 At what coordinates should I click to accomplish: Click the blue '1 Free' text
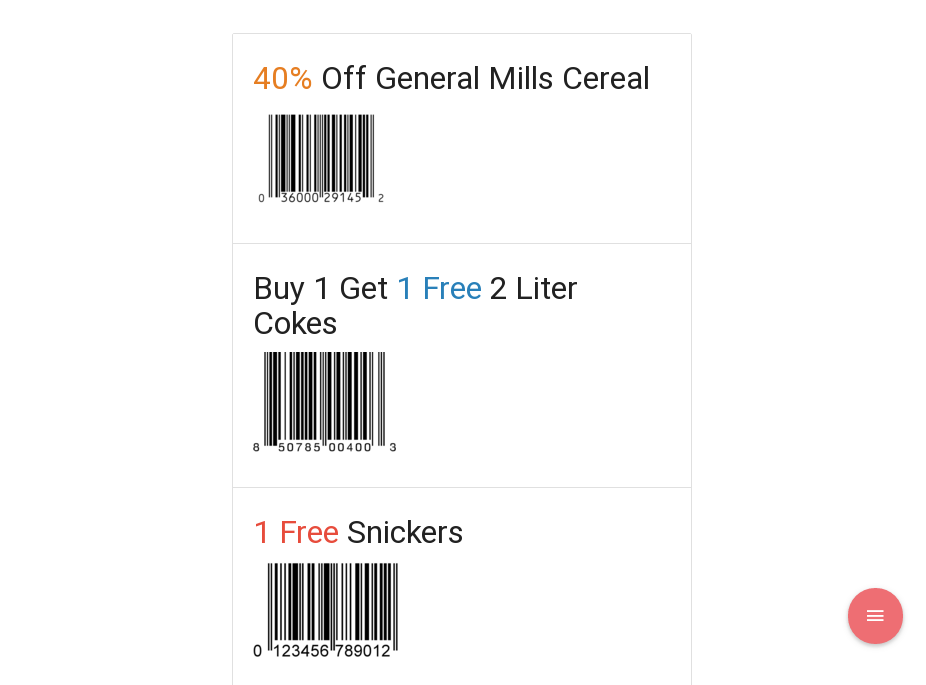439,288
